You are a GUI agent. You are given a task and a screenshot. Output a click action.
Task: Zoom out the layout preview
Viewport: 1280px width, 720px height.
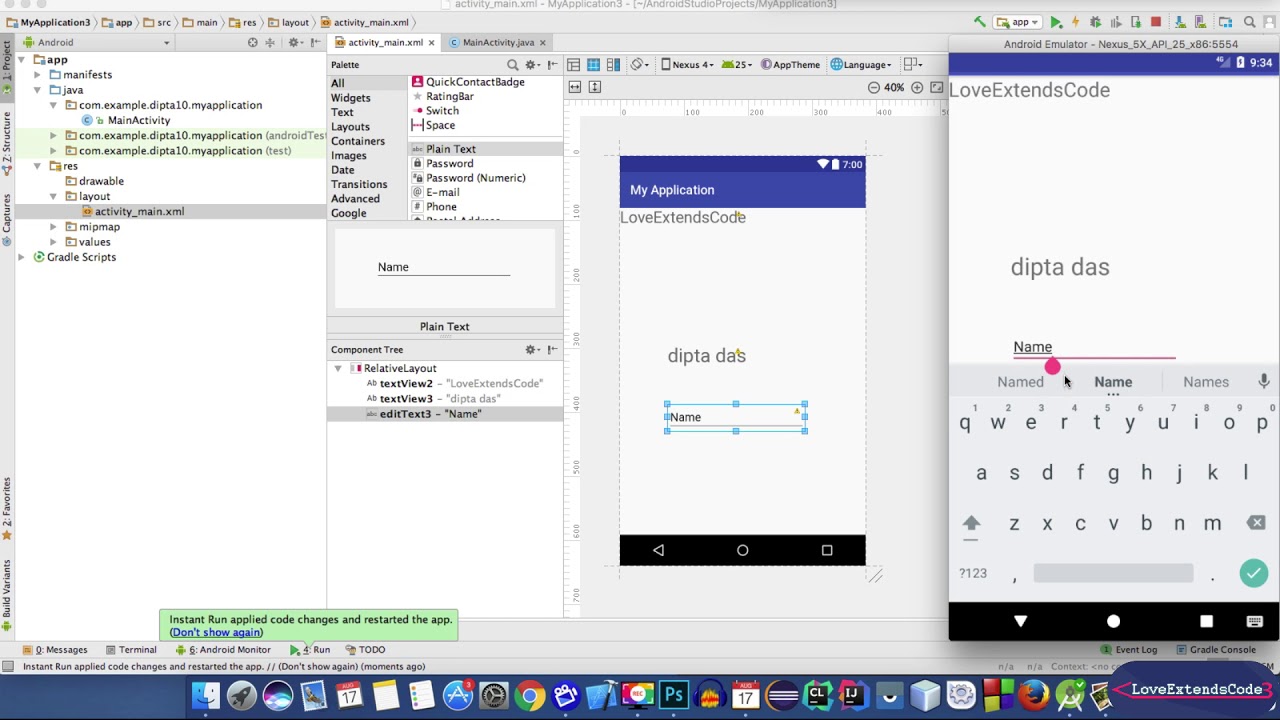[x=874, y=87]
